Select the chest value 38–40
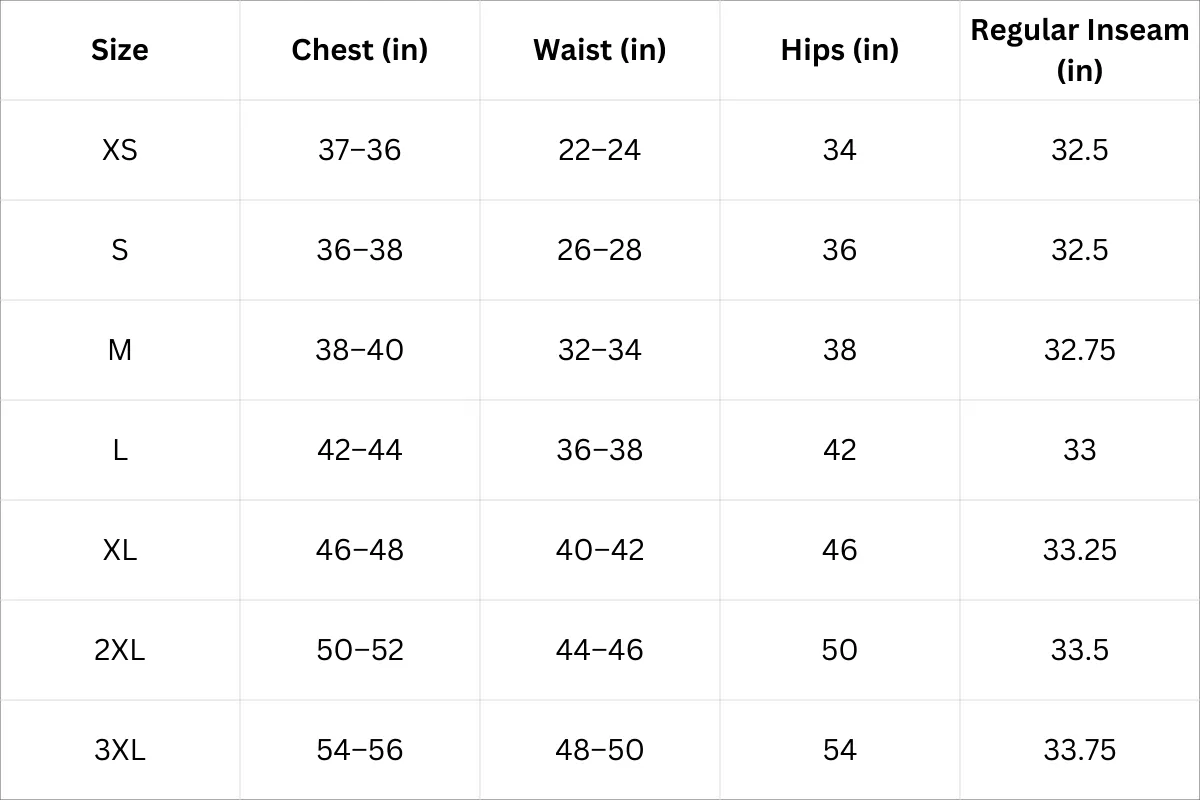This screenshot has width=1200, height=800. (x=360, y=350)
